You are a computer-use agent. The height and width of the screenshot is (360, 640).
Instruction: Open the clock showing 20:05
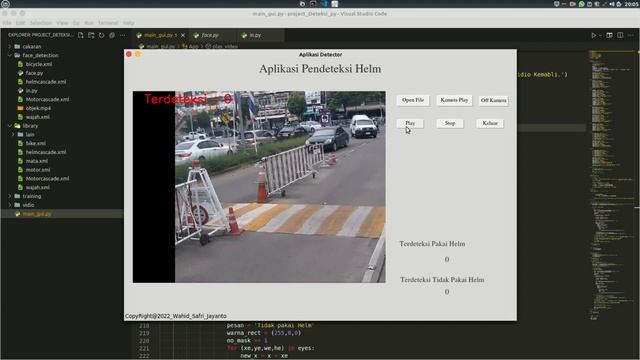(x=631, y=4)
